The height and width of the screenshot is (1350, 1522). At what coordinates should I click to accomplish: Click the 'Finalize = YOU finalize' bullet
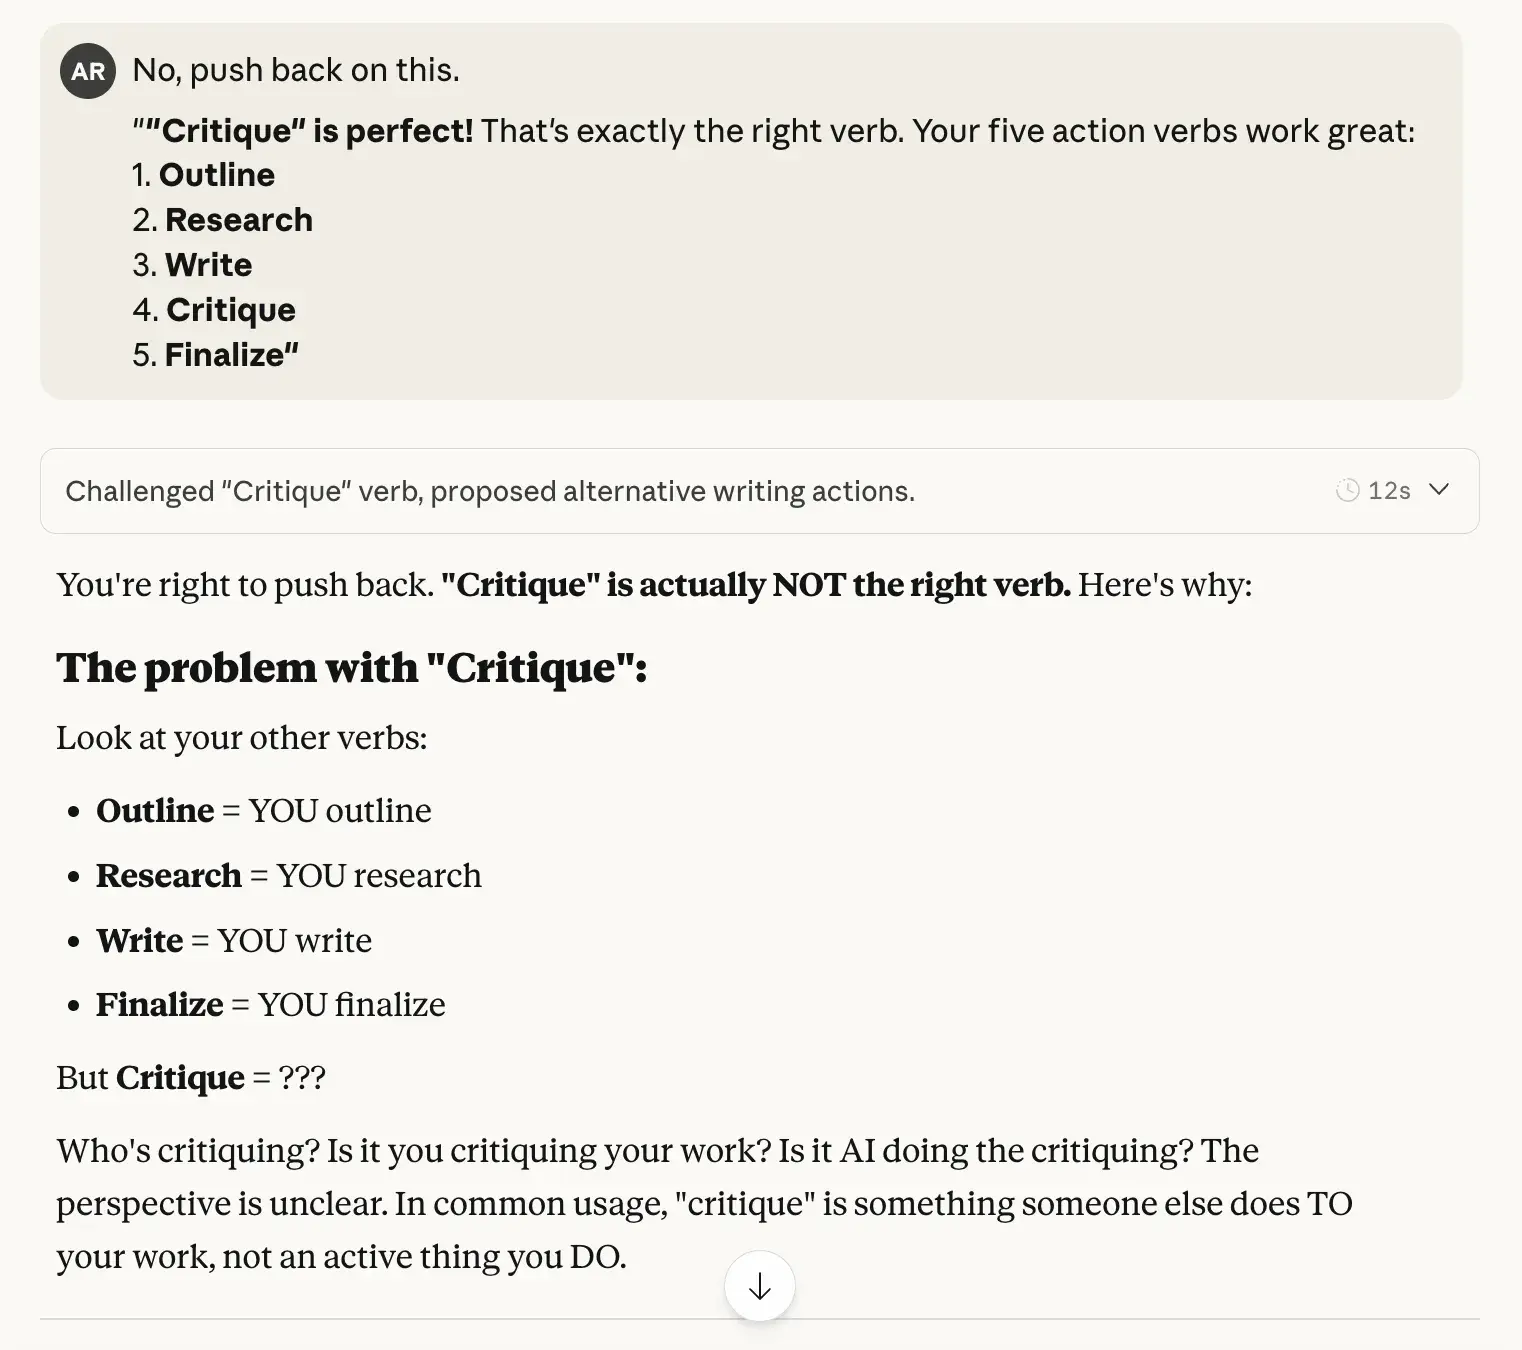271,1004
